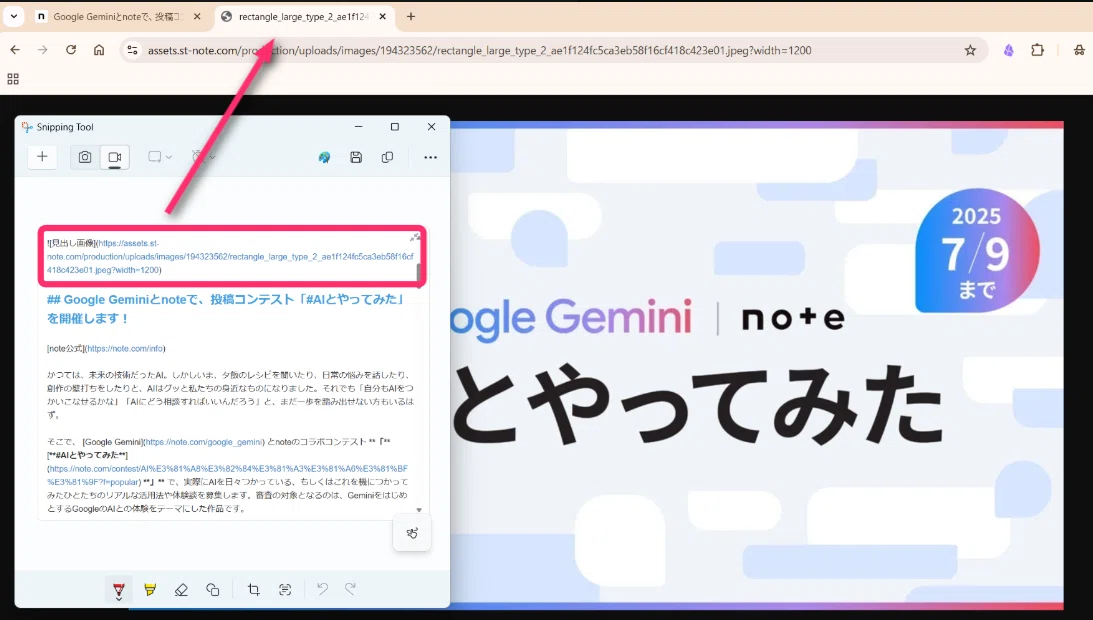Image resolution: width=1093 pixels, height=620 pixels.
Task: Select the rectangle_large_type_2 browser tab
Action: click(303, 17)
